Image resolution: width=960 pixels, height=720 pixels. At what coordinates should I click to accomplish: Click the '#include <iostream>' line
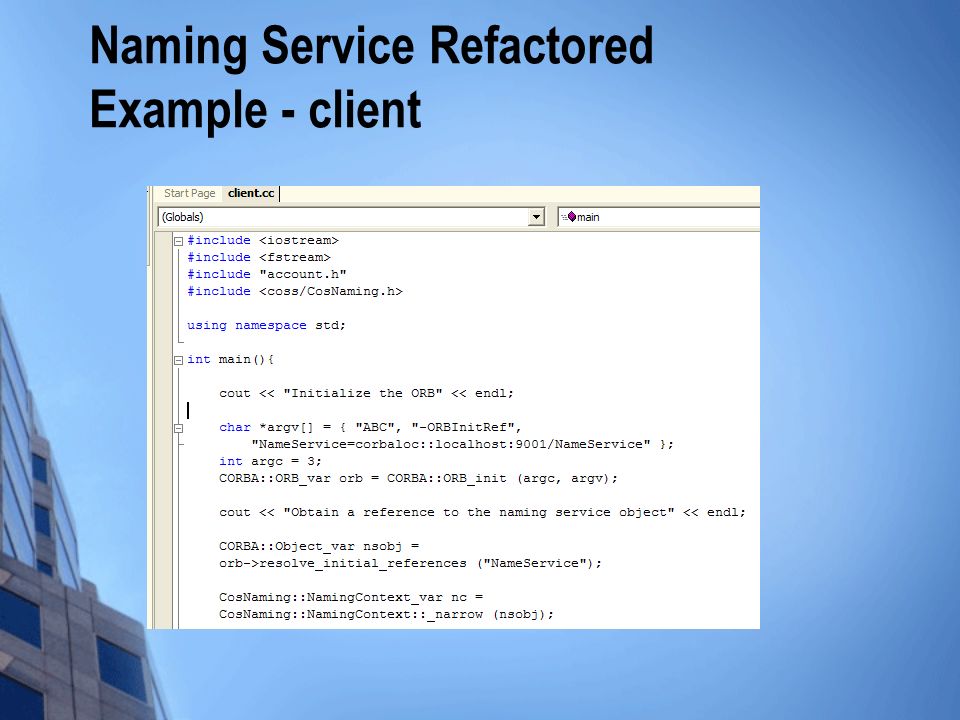(263, 241)
